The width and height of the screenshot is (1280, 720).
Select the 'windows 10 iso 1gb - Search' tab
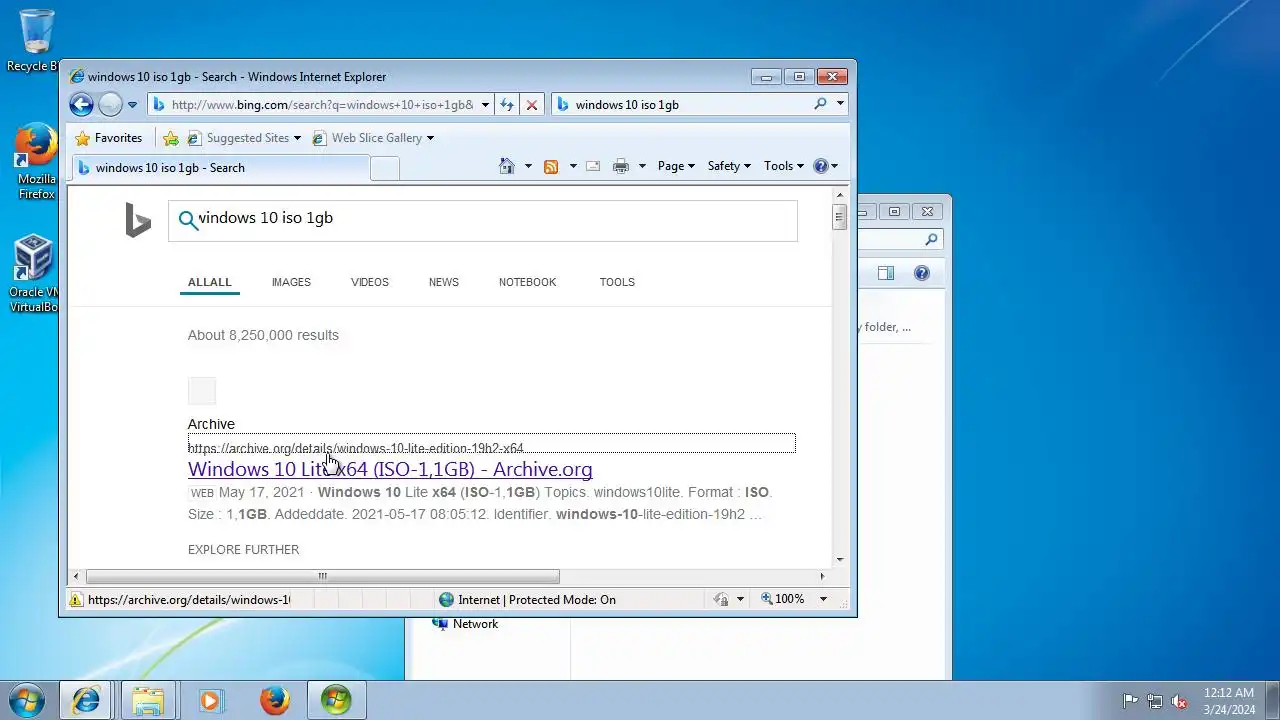pyautogui.click(x=220, y=168)
